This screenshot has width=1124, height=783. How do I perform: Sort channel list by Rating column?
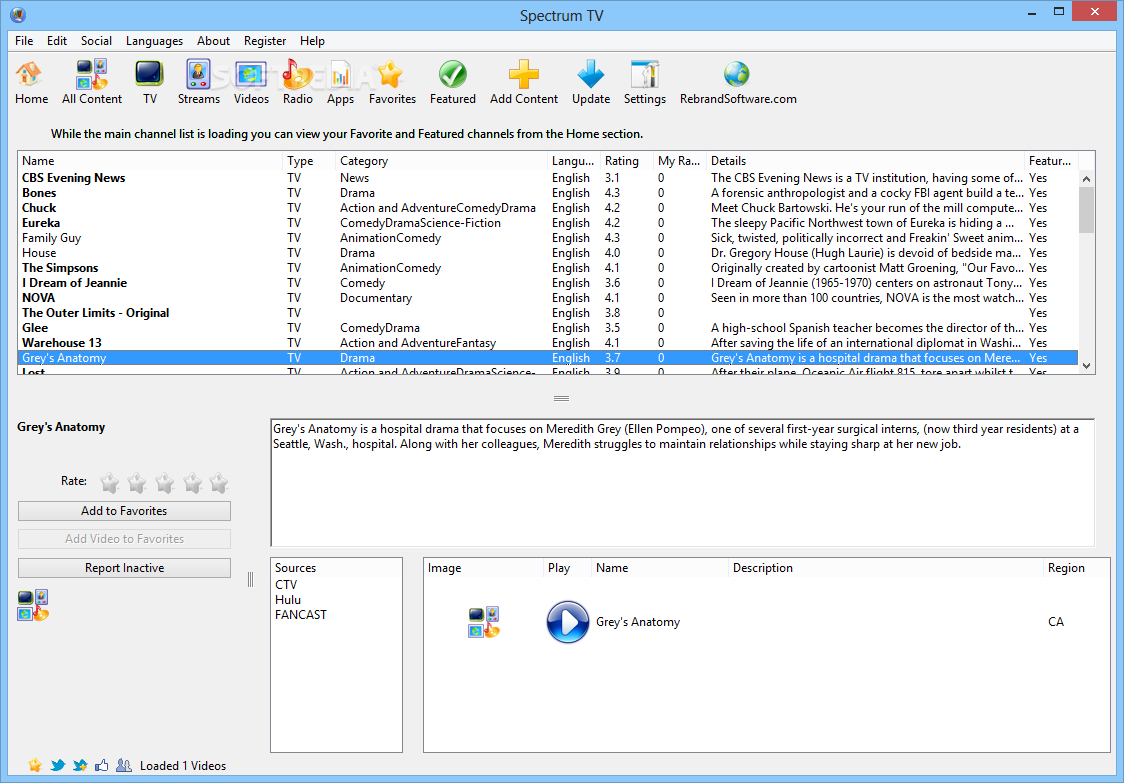(x=627, y=161)
